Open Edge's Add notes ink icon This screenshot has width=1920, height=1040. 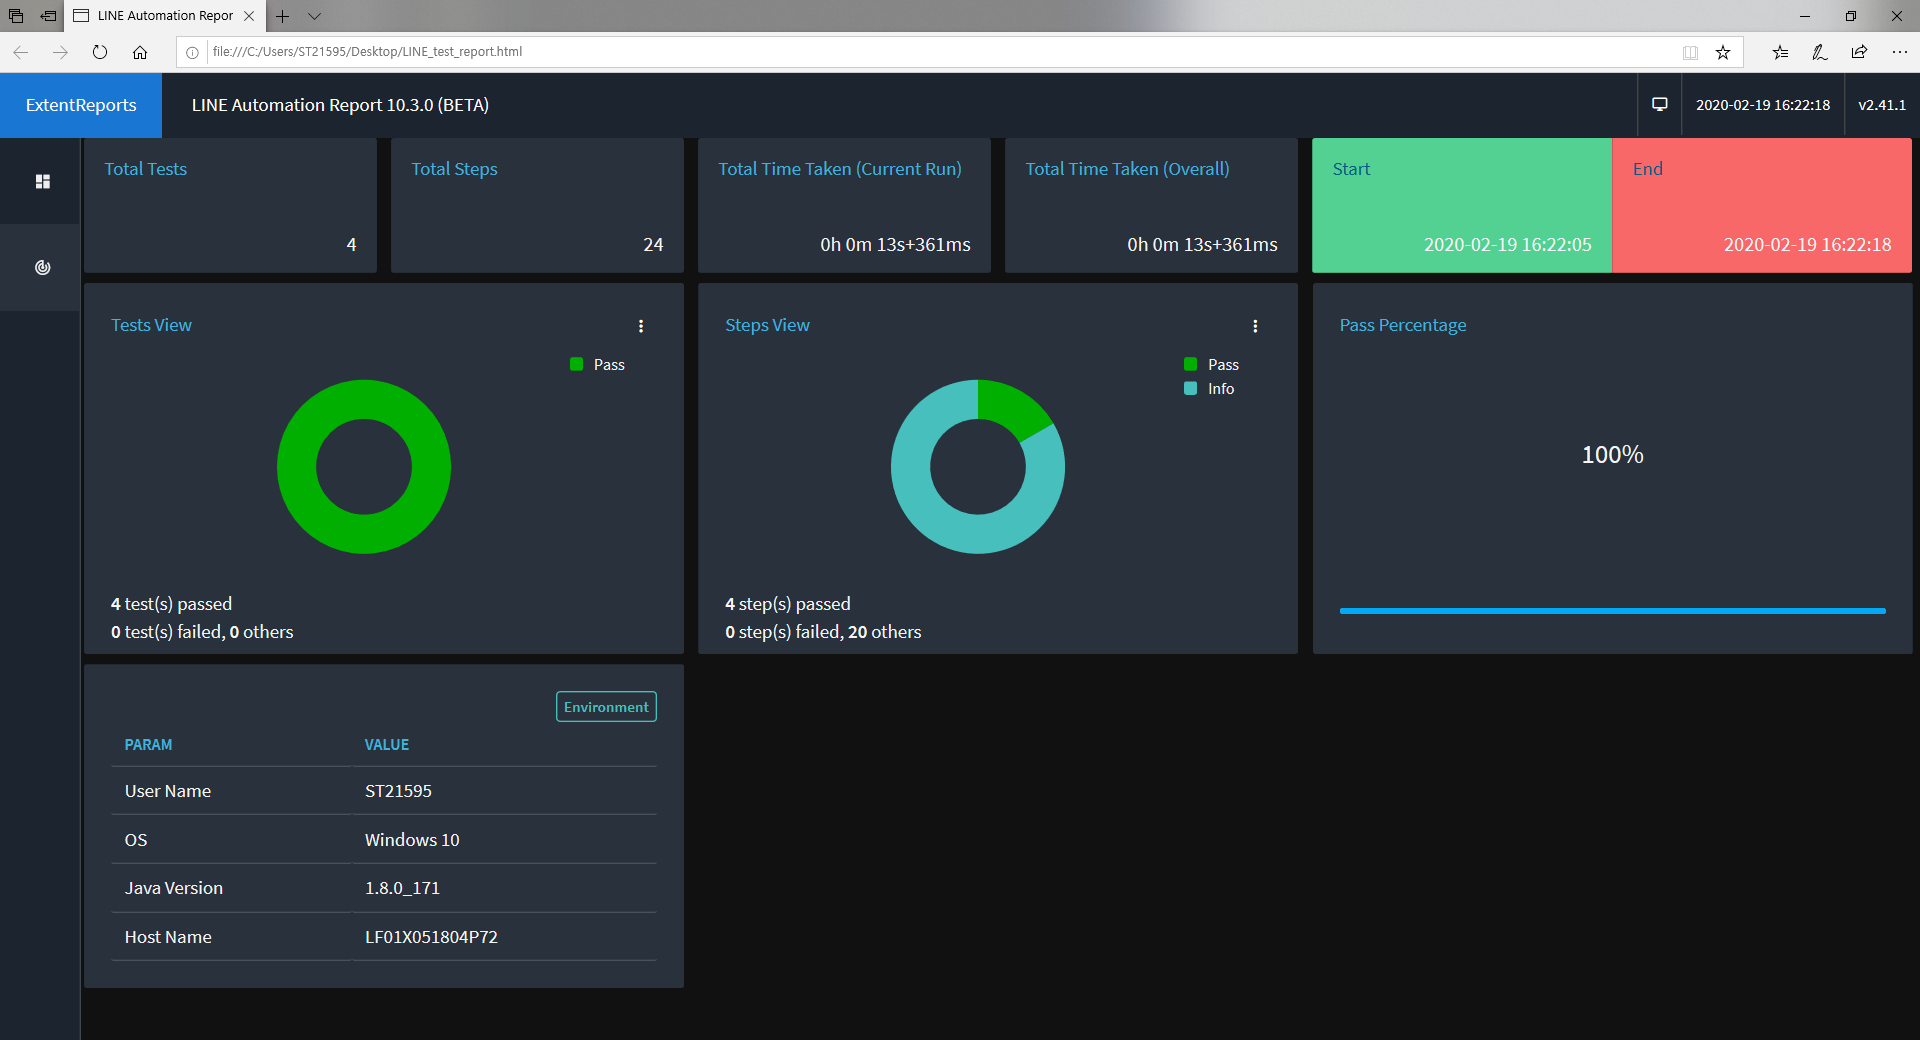point(1820,52)
